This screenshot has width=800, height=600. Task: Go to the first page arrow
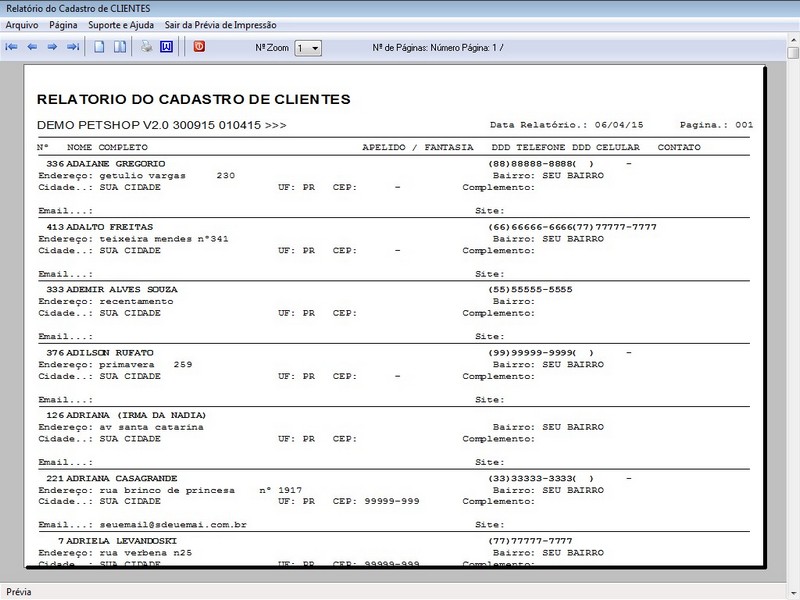[11, 47]
